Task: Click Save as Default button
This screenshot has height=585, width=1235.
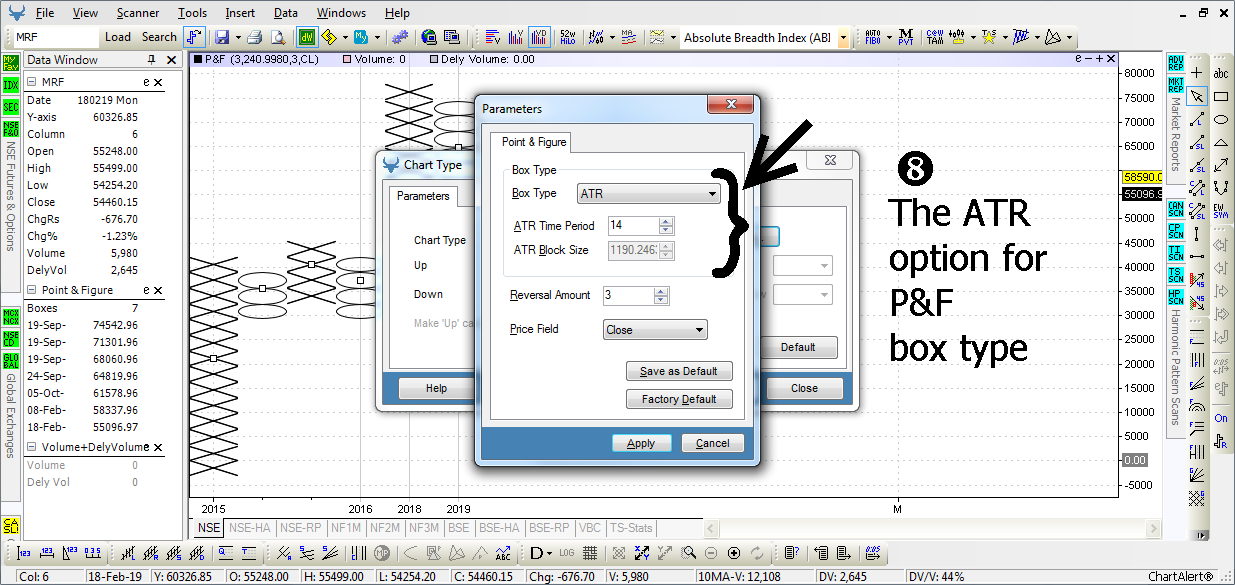Action: coord(679,371)
